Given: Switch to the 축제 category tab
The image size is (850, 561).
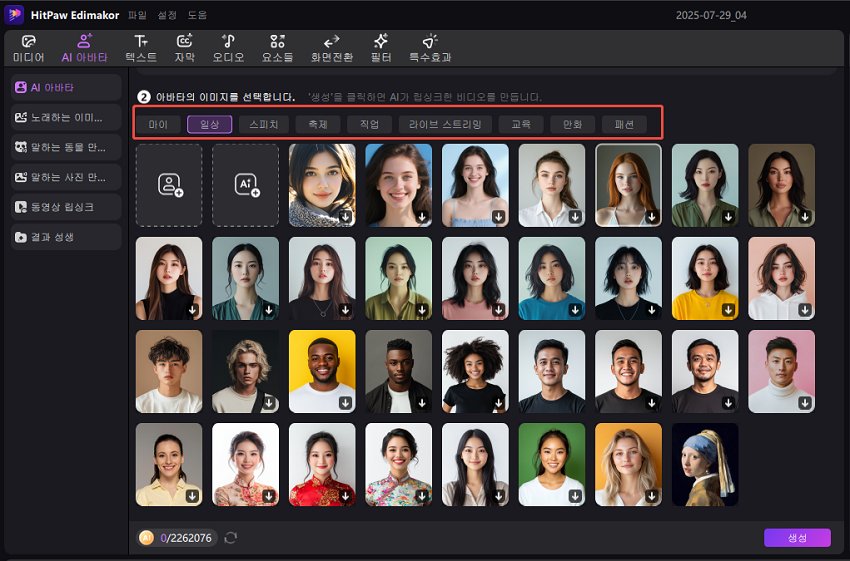Looking at the screenshot, I should pos(318,124).
